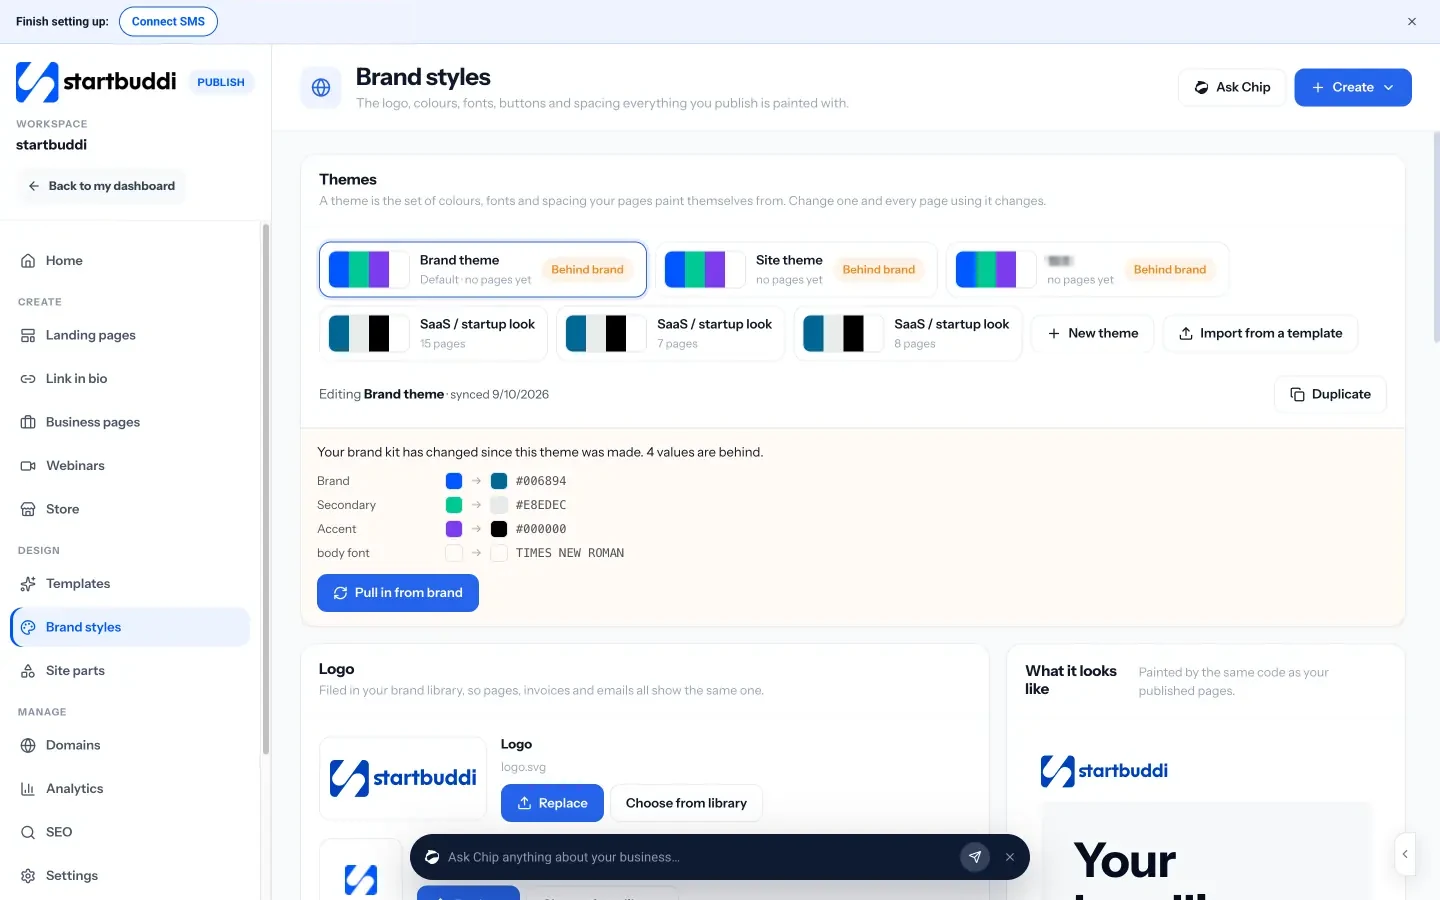Click the left chevron panel handle at right edge
This screenshot has height=900, width=1440.
coord(1405,854)
